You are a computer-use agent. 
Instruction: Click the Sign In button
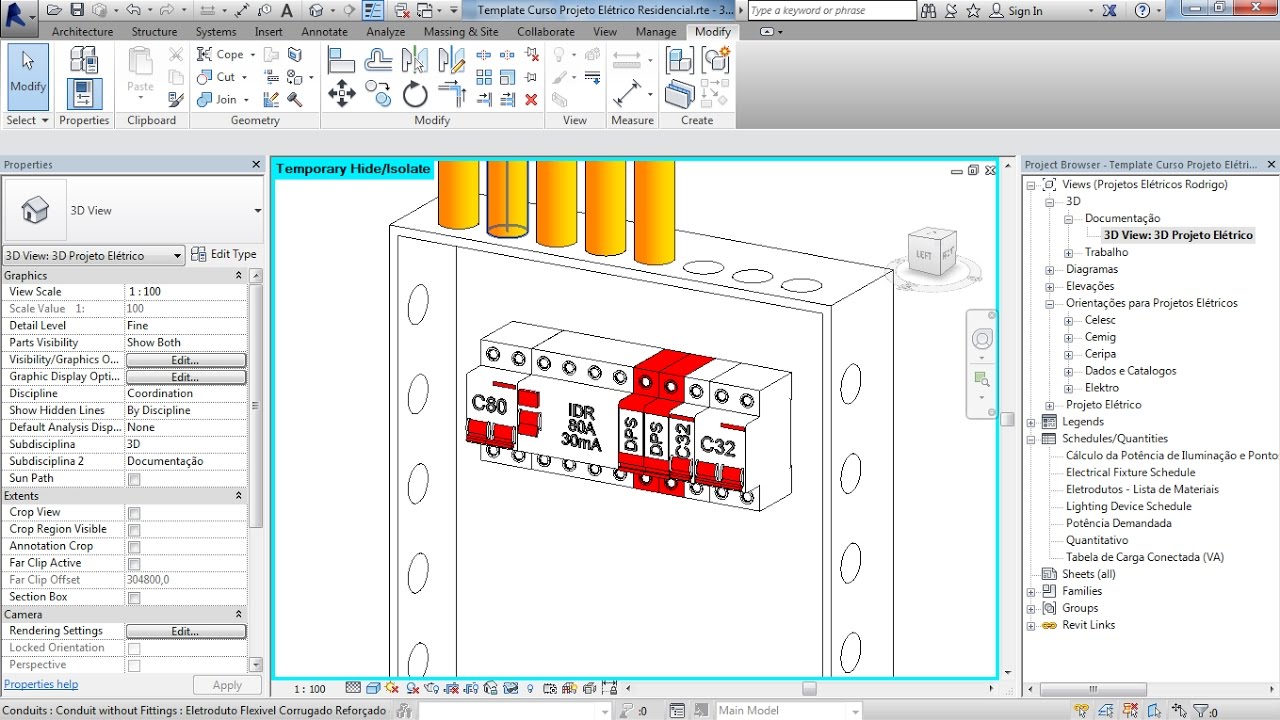(x=1016, y=11)
